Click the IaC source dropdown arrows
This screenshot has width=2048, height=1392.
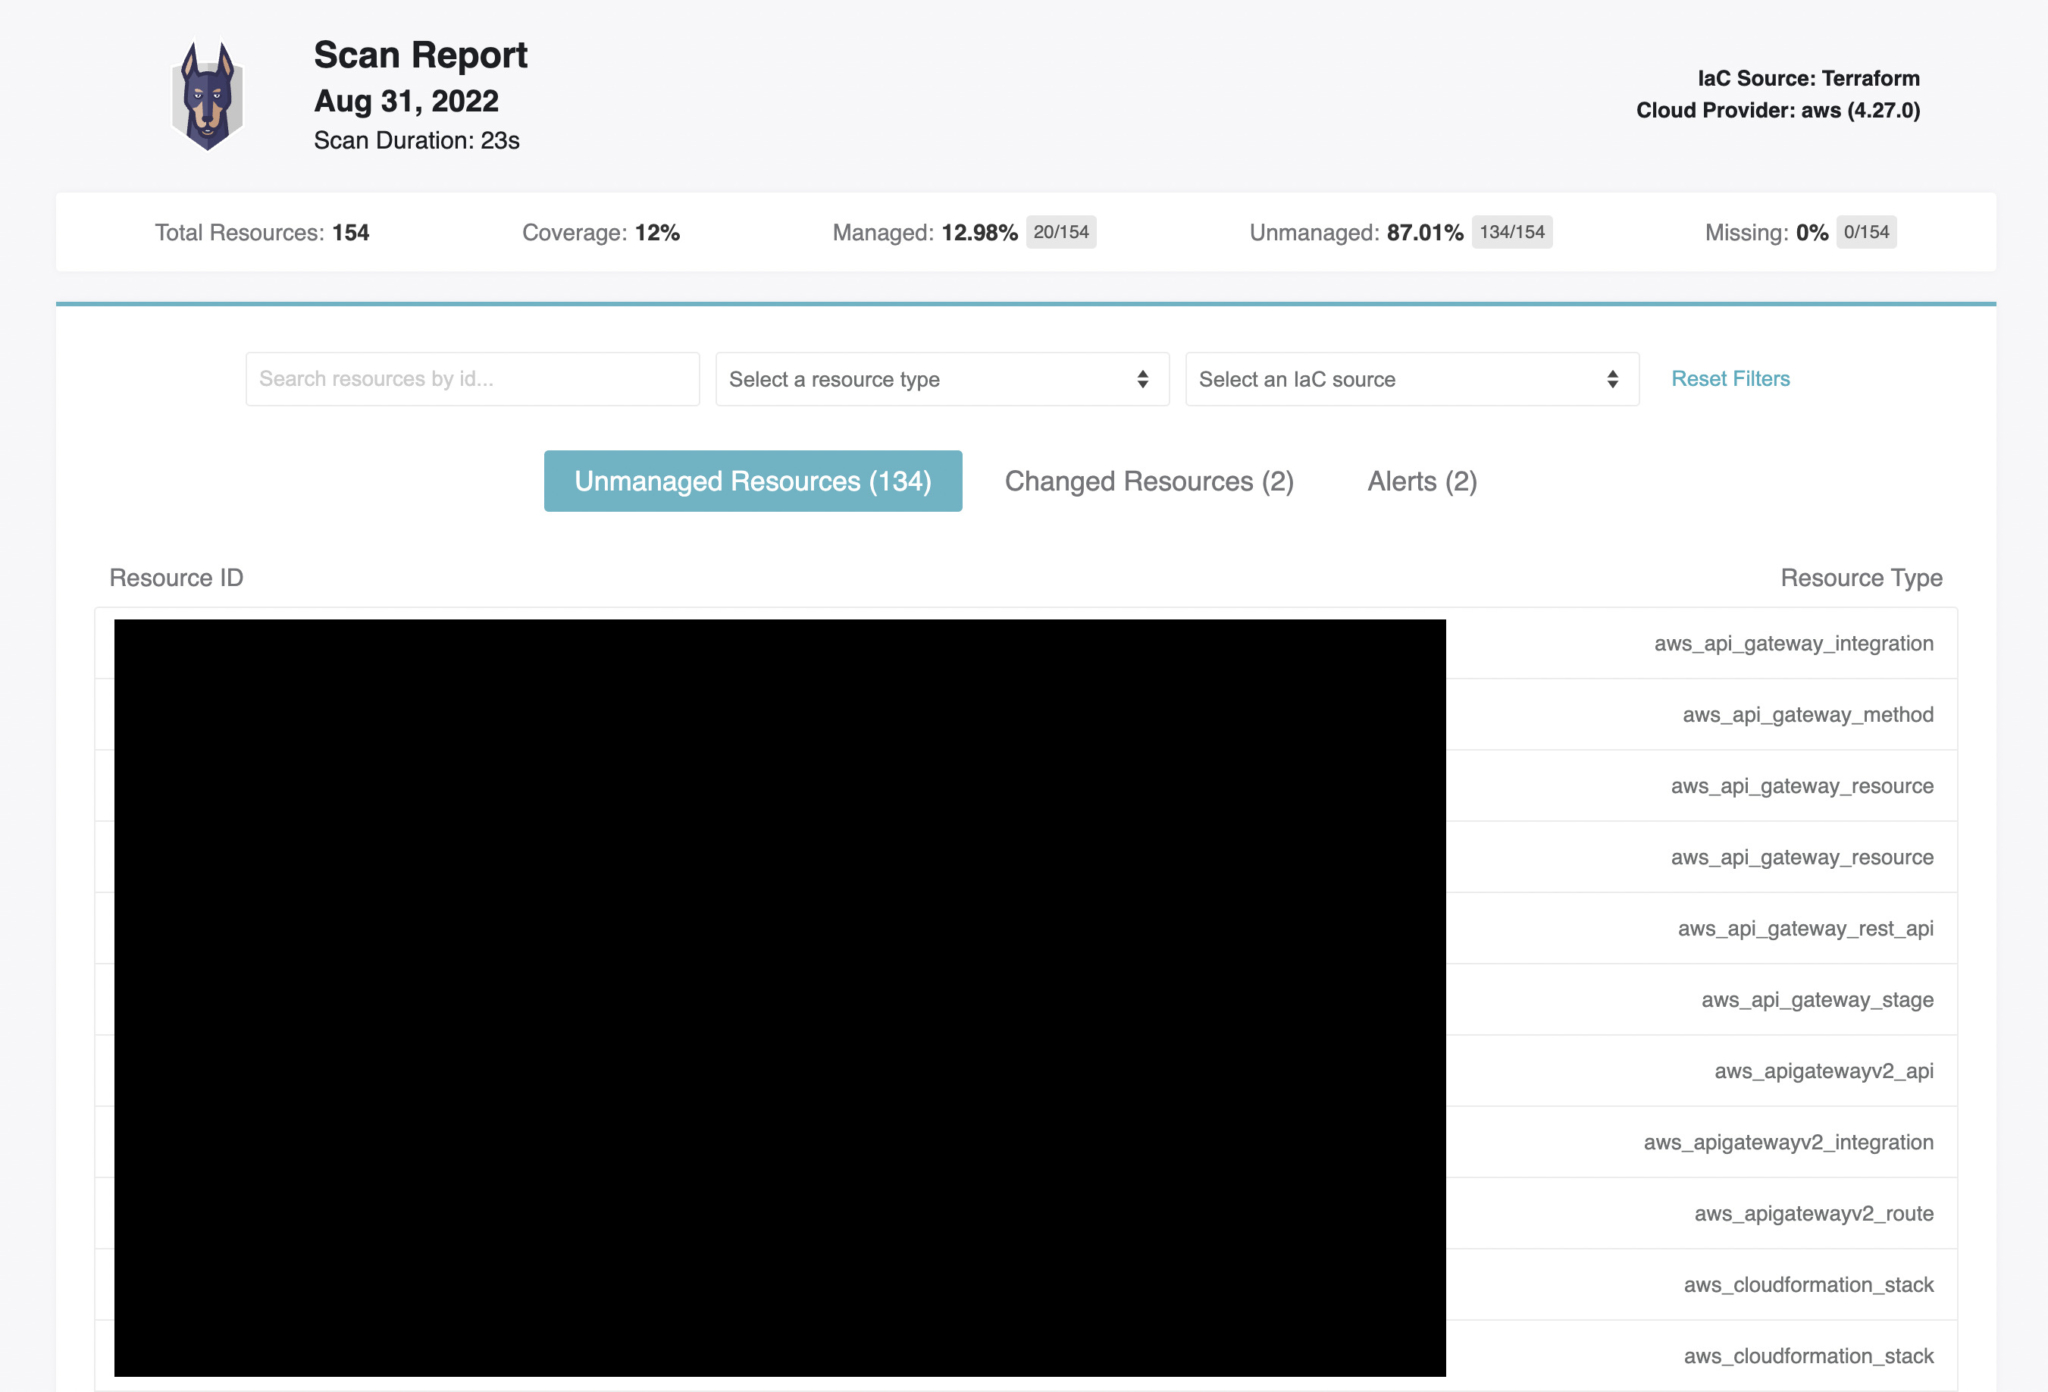1612,379
